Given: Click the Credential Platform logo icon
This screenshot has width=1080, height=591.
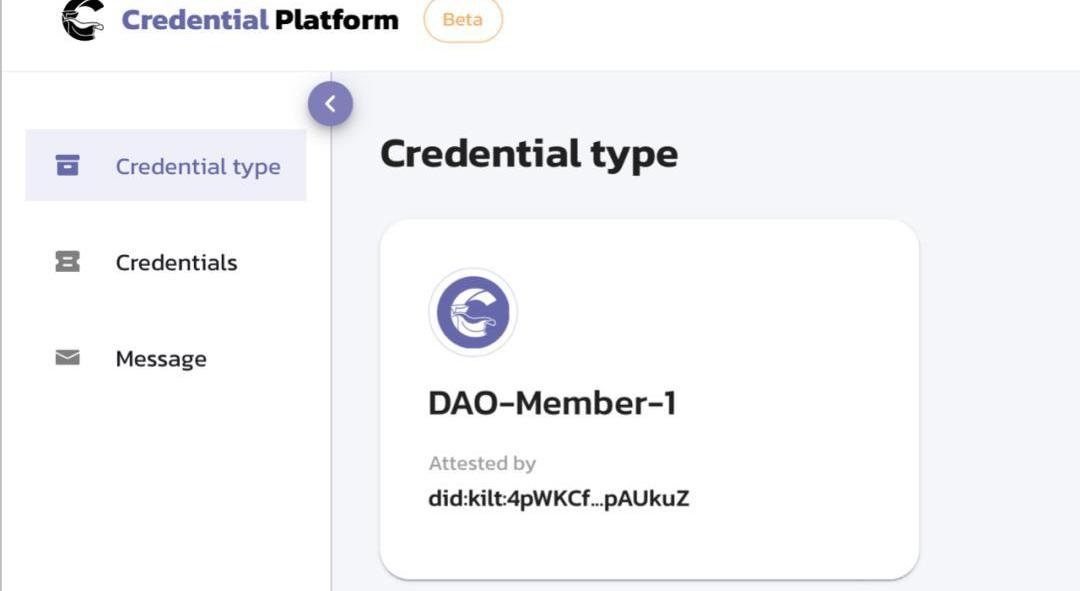Looking at the screenshot, I should [x=83, y=19].
